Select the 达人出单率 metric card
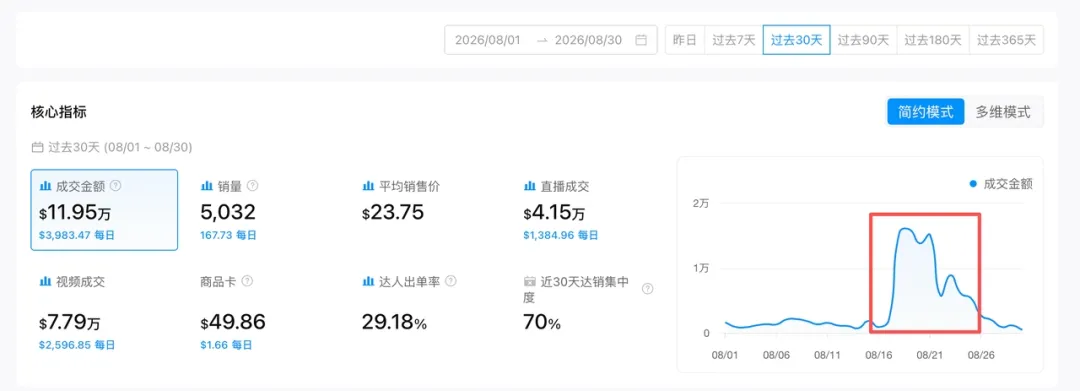Screen dimensions: 1080x391 pyautogui.click(x=427, y=313)
